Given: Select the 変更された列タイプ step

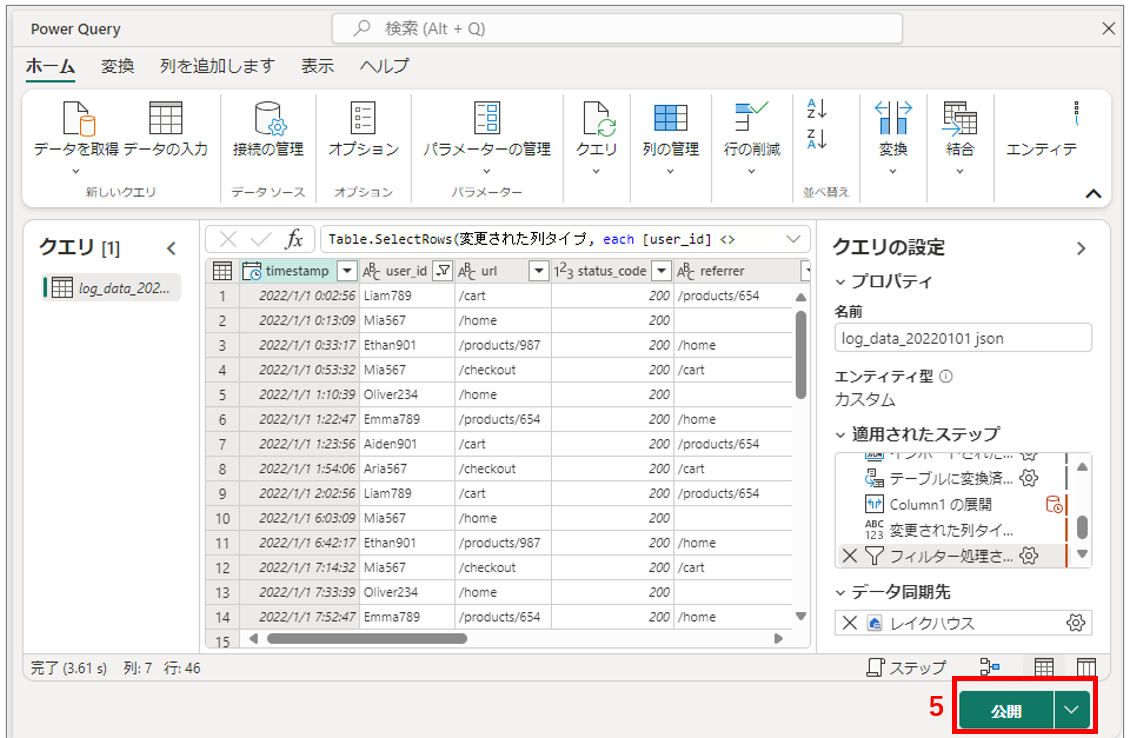Looking at the screenshot, I should pyautogui.click(x=950, y=530).
